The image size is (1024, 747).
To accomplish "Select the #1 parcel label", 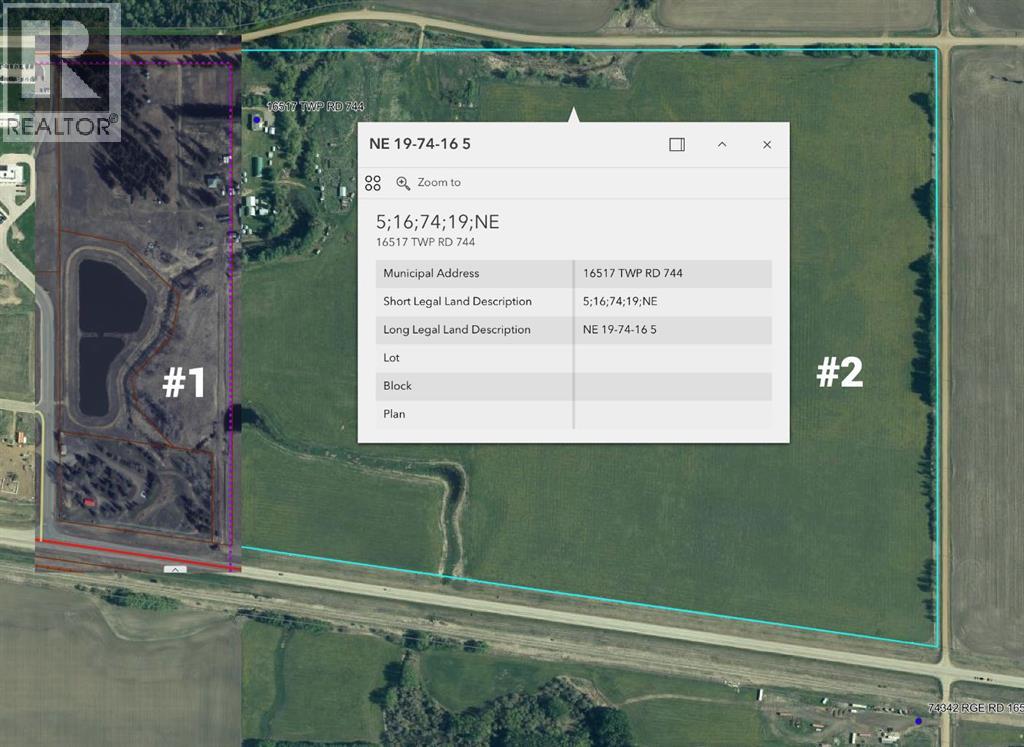I will point(184,382).
